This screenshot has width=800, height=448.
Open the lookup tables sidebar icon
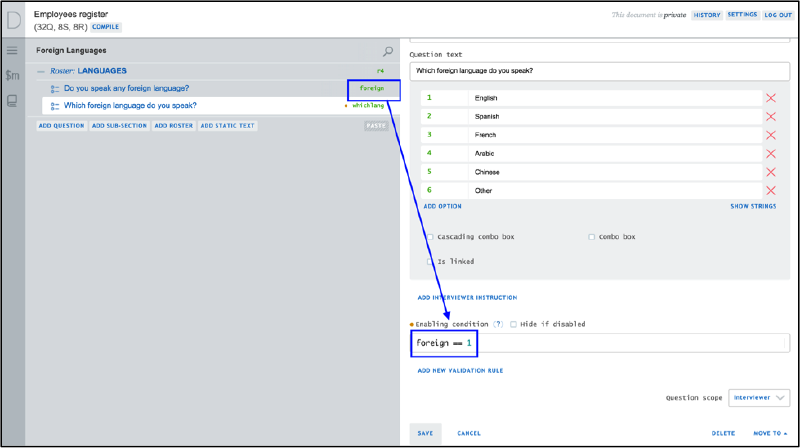point(12,100)
